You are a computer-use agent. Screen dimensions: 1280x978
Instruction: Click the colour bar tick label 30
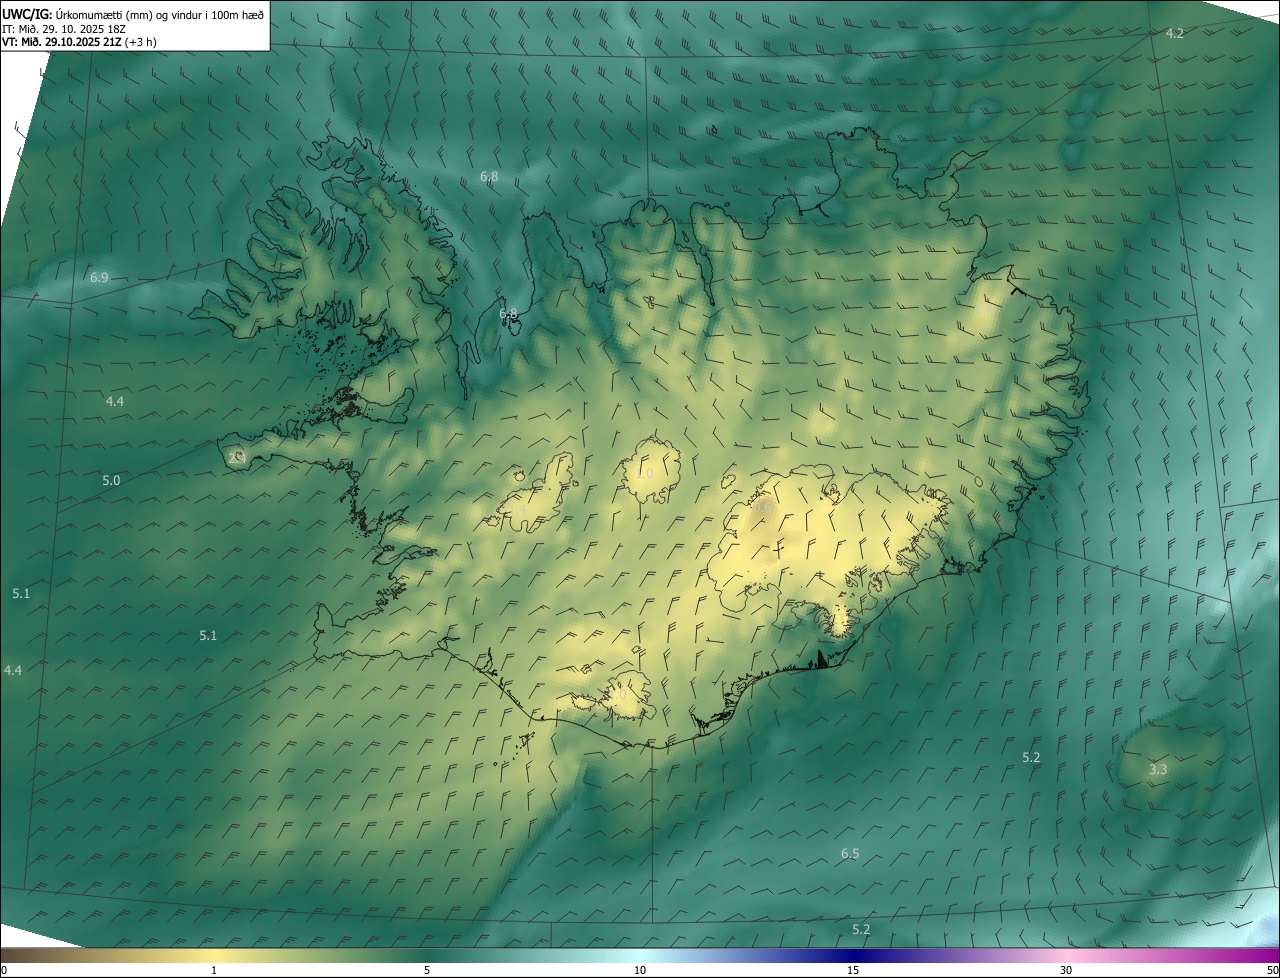point(1066,970)
